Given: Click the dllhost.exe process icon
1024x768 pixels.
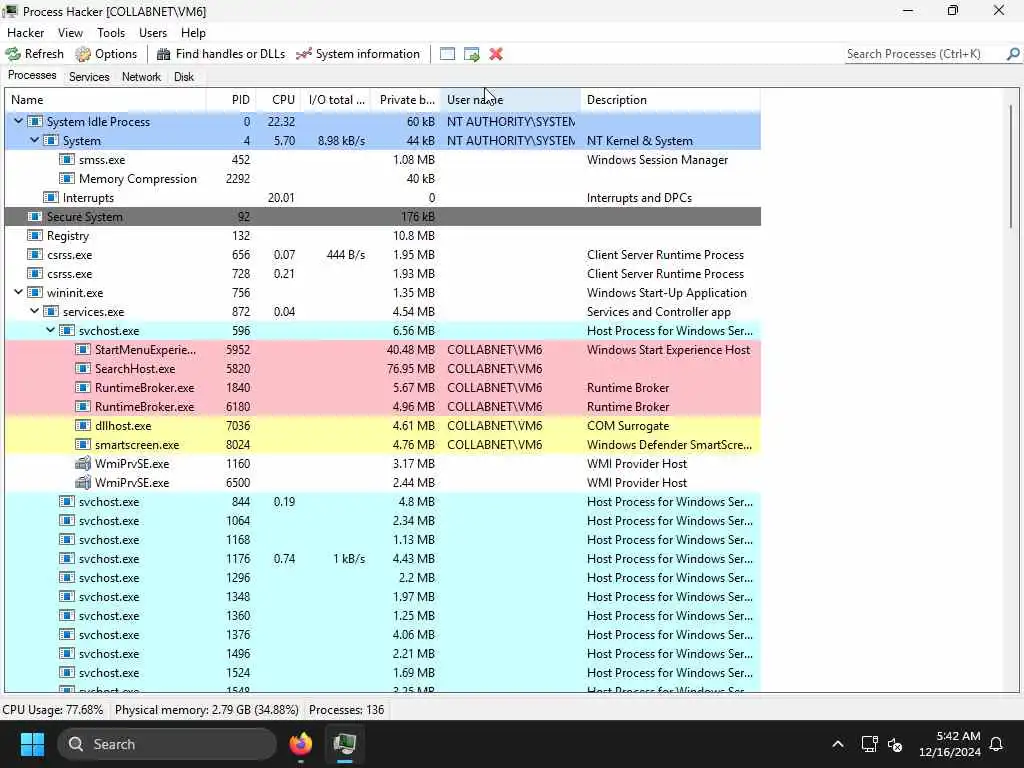Looking at the screenshot, I should click(83, 425).
